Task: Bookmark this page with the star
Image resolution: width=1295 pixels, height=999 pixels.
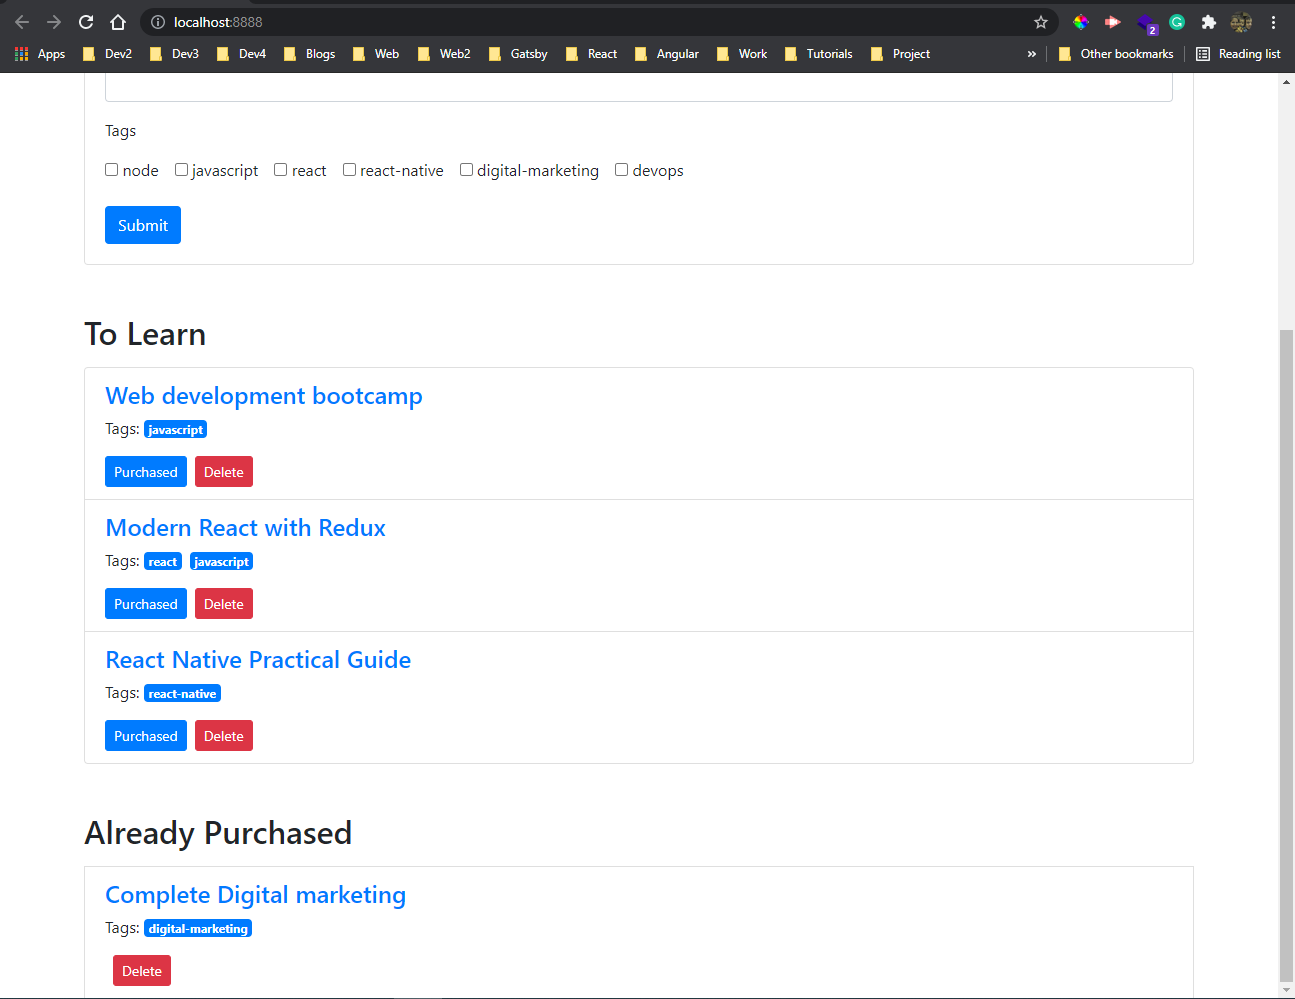Action: (x=1041, y=22)
